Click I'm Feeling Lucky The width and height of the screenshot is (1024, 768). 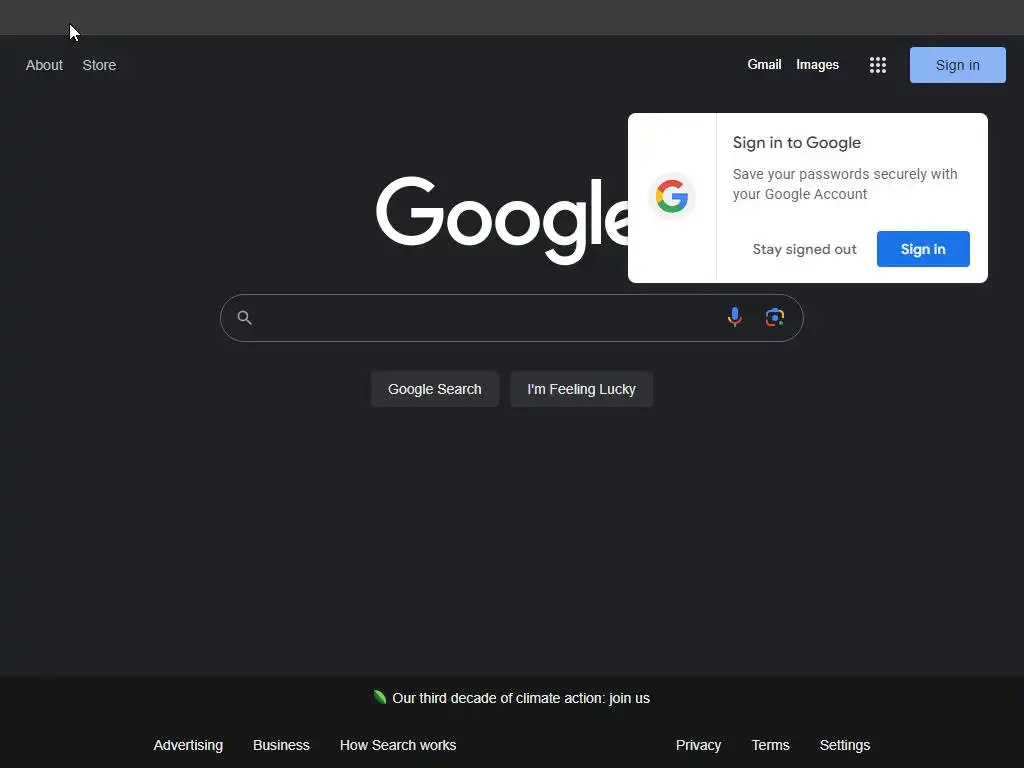coord(581,389)
